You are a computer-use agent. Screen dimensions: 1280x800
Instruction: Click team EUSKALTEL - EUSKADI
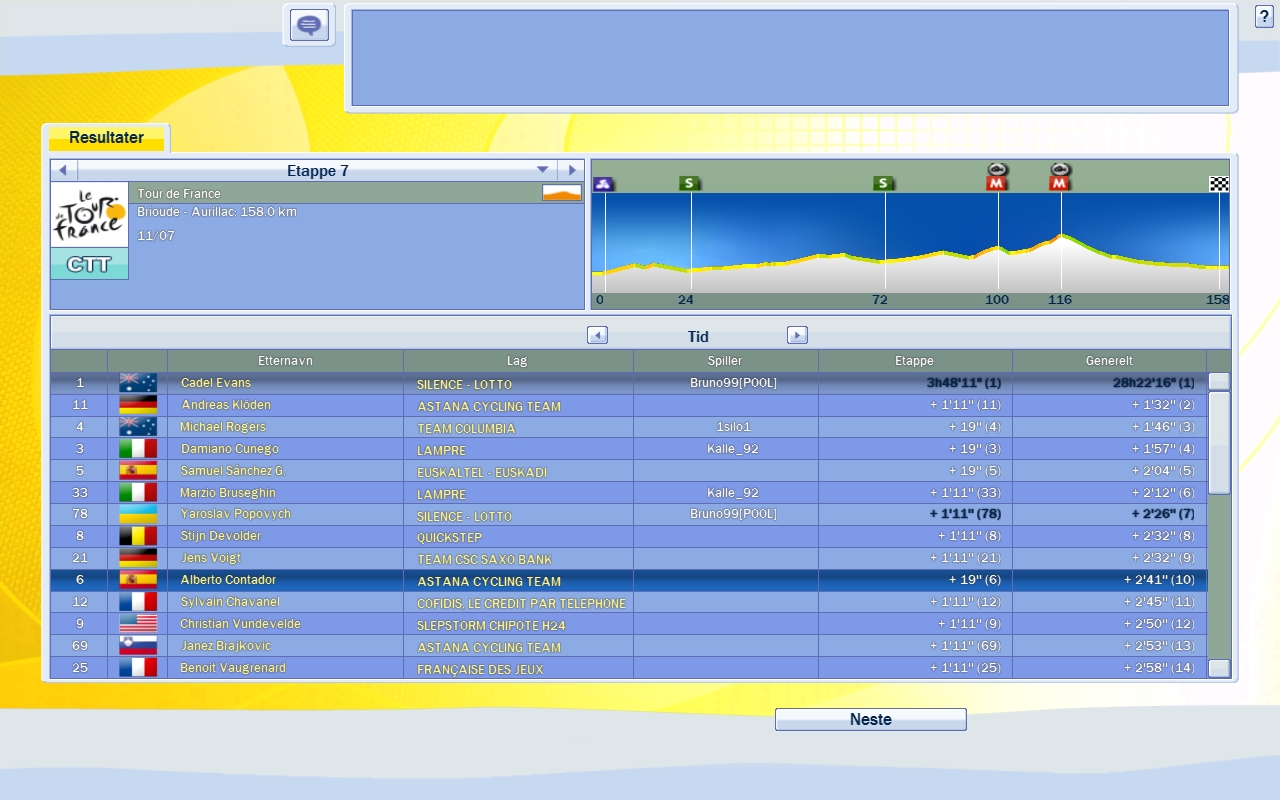tap(482, 473)
